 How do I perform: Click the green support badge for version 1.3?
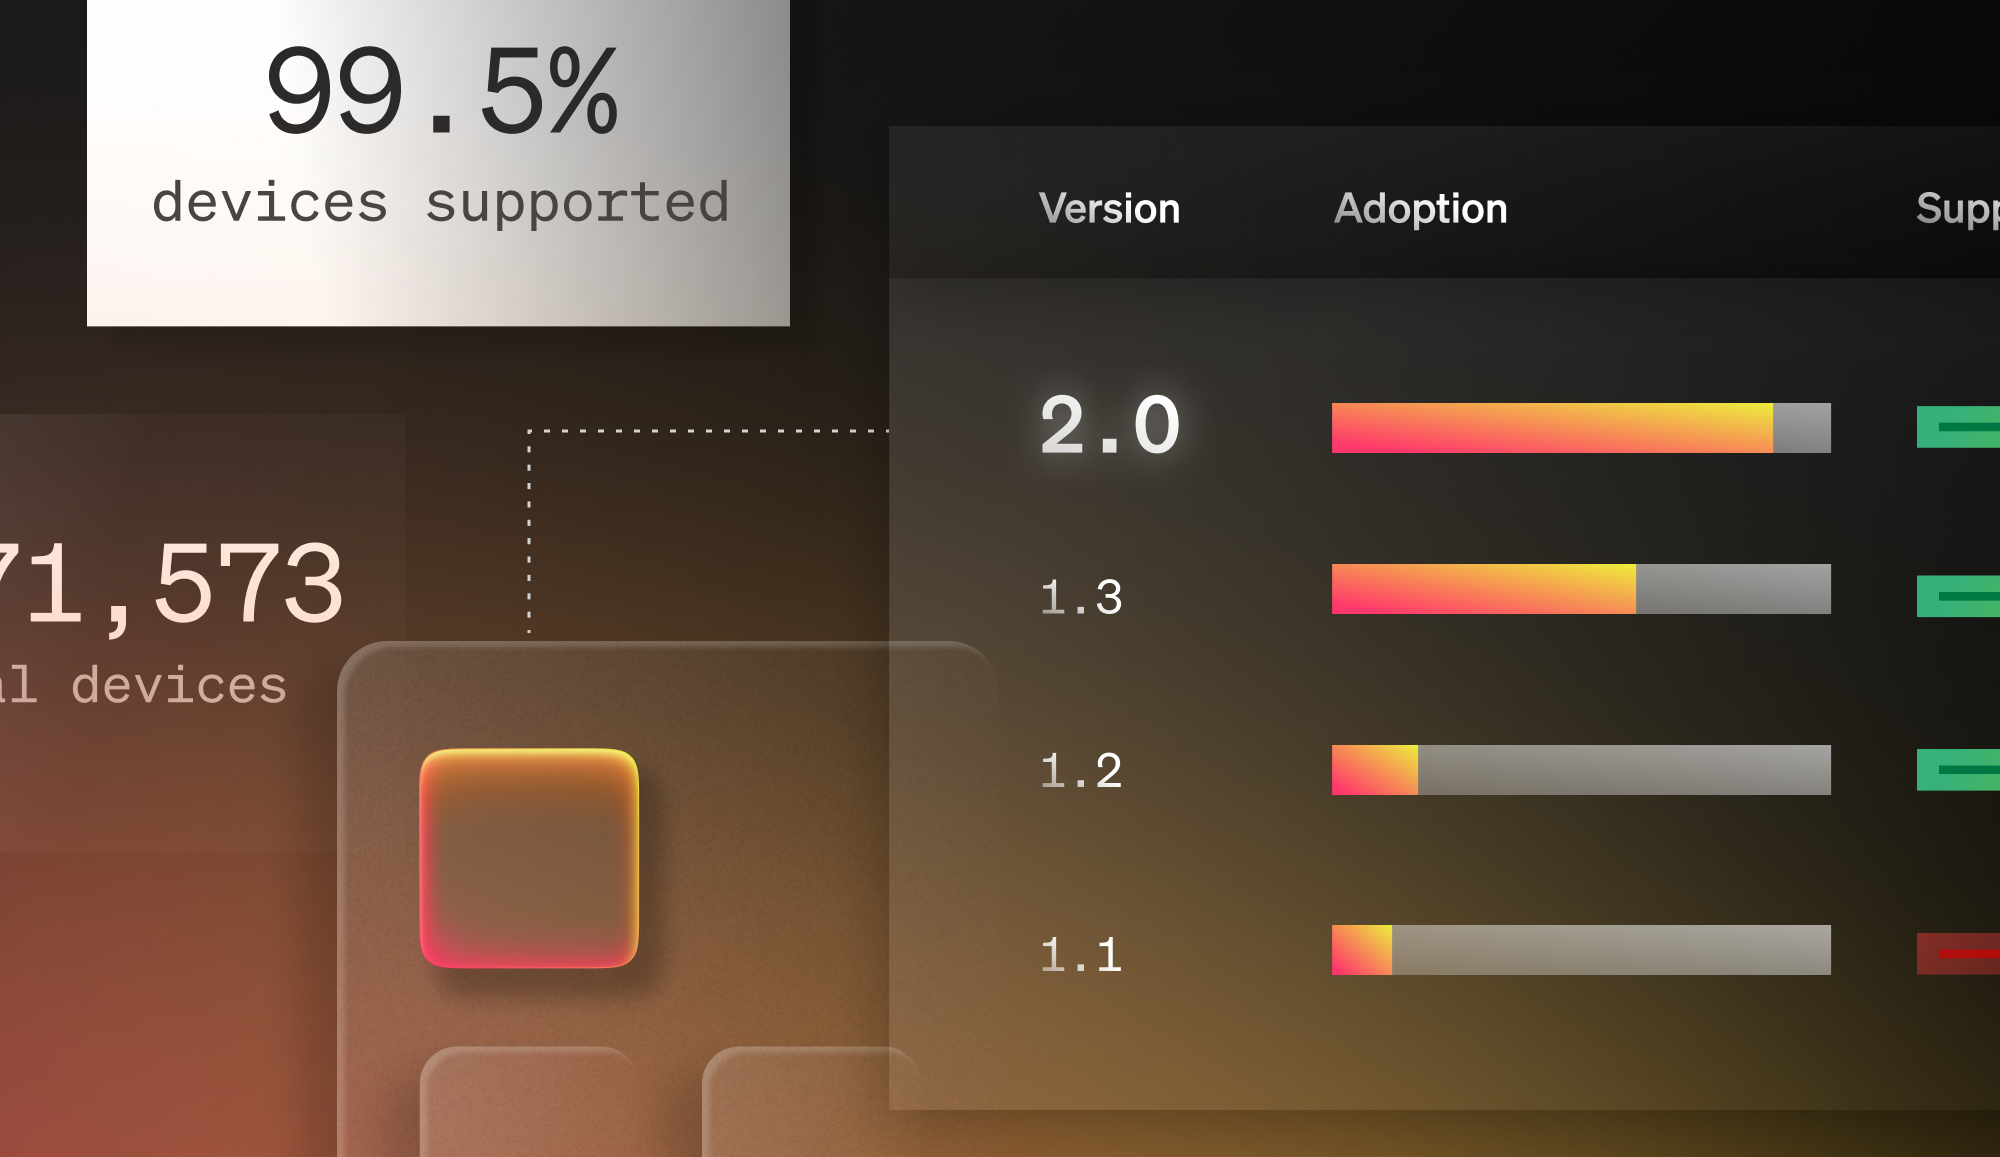coord(1958,596)
